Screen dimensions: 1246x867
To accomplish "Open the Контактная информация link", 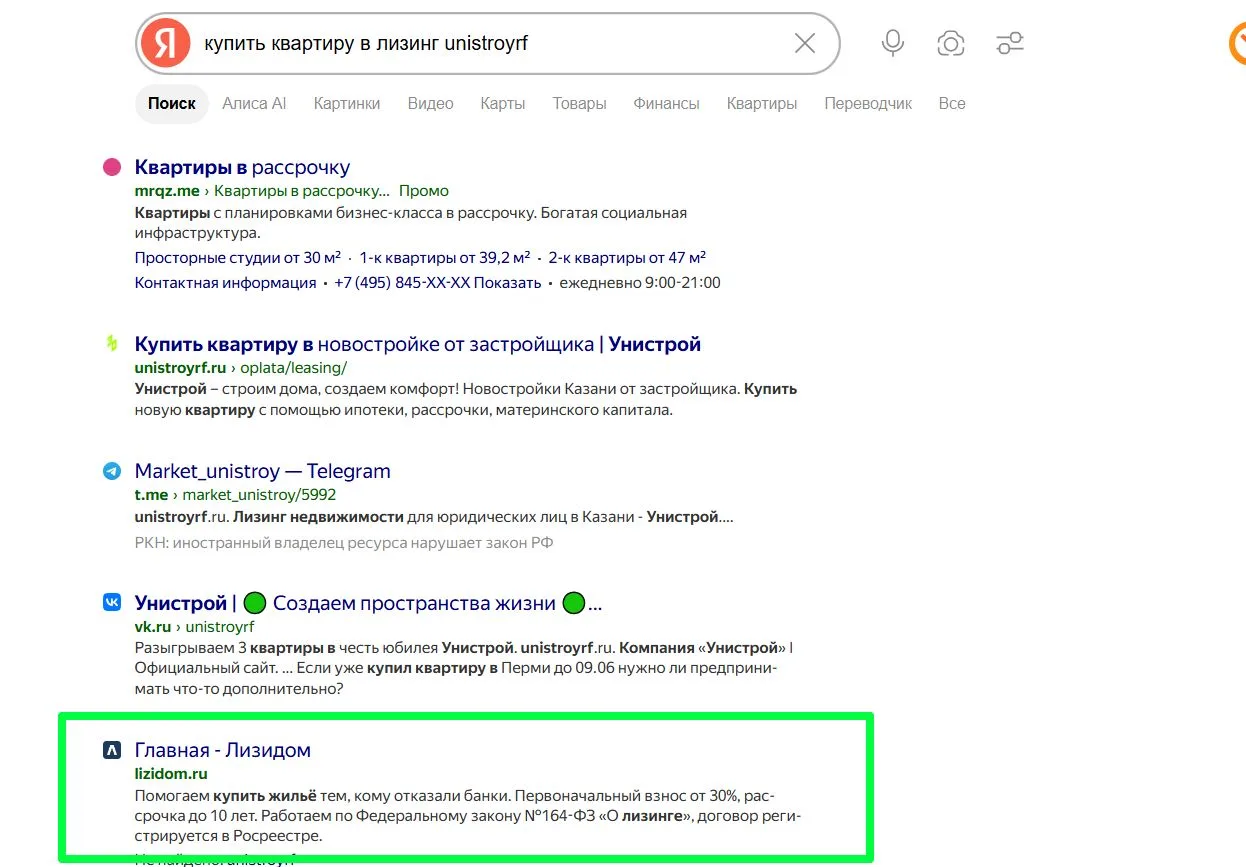I will tap(225, 283).
